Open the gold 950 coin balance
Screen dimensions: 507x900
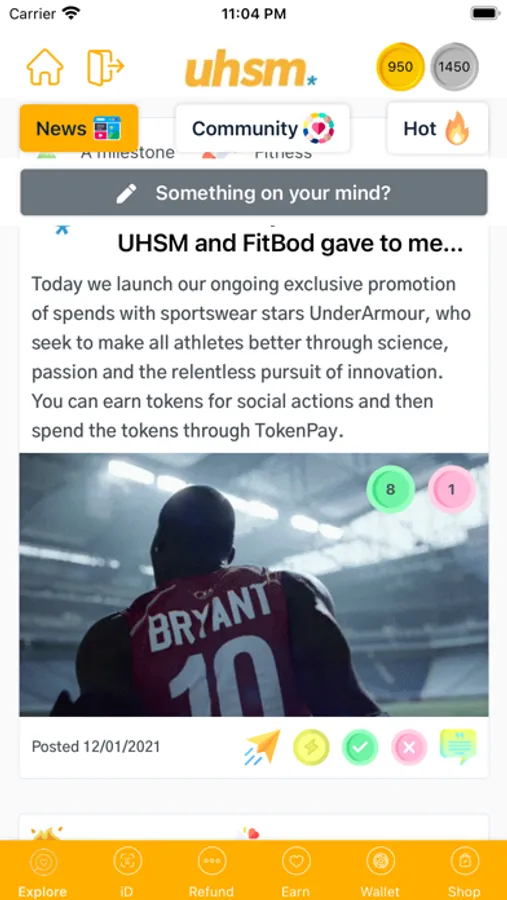[400, 67]
